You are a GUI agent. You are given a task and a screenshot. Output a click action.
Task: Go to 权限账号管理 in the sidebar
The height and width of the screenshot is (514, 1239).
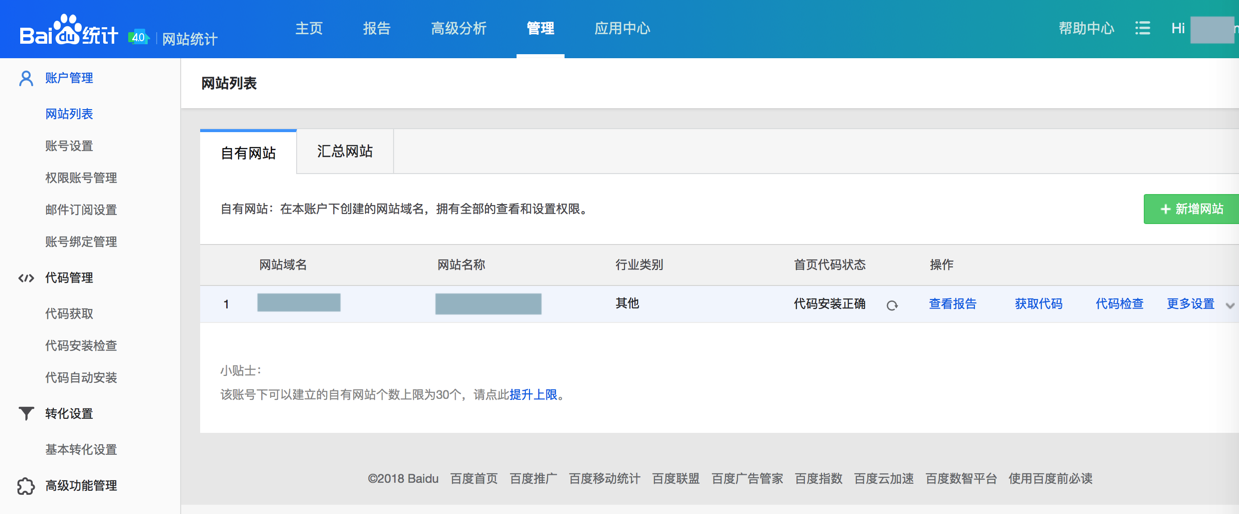pos(81,178)
